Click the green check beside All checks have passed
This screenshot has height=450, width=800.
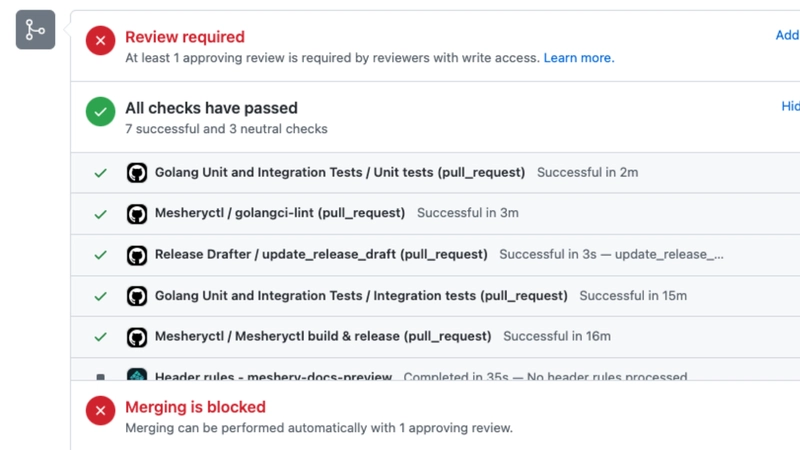tap(101, 111)
